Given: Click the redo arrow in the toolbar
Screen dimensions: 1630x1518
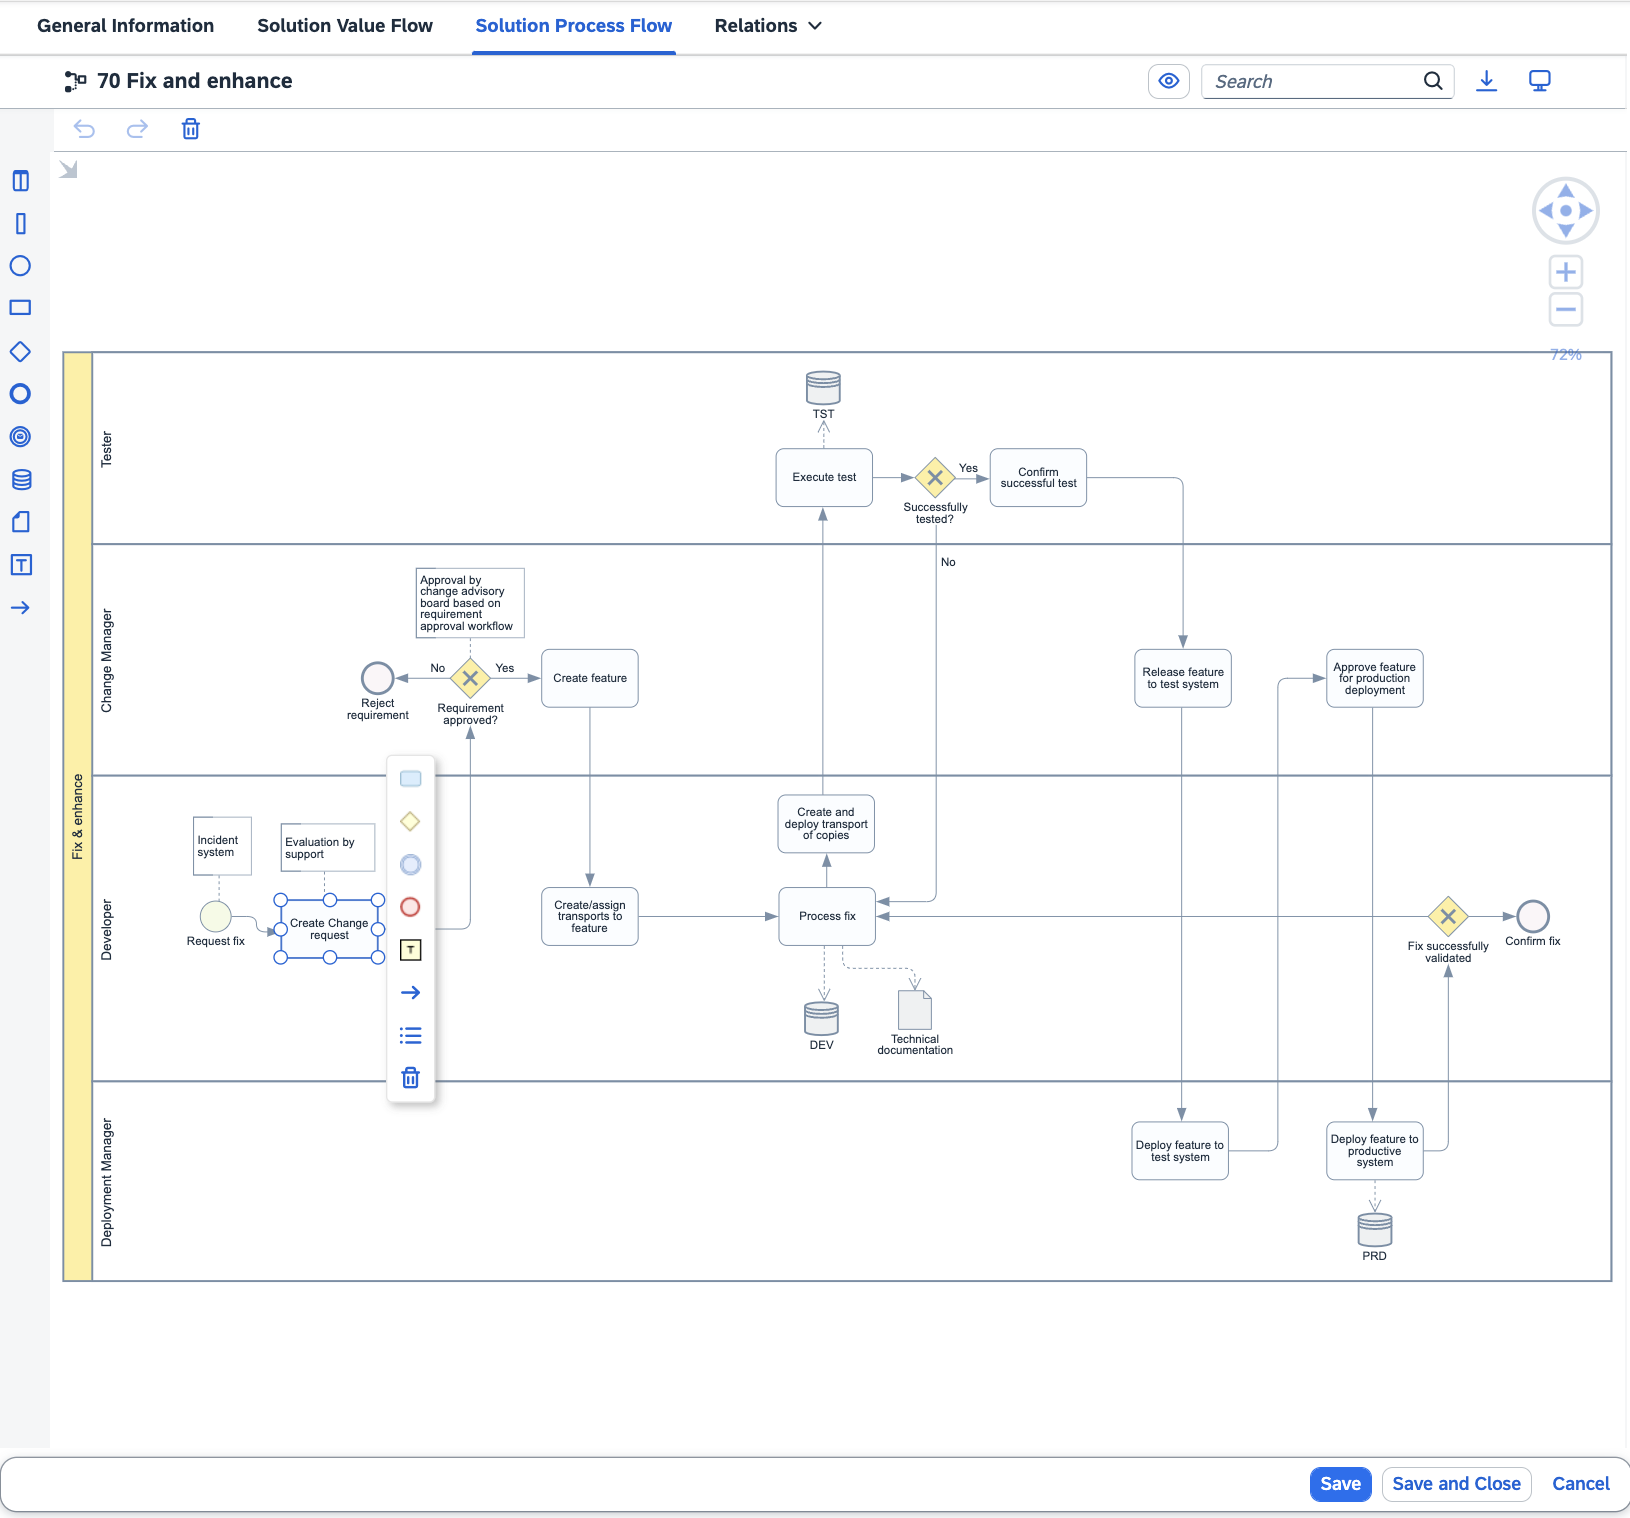Looking at the screenshot, I should 137,129.
